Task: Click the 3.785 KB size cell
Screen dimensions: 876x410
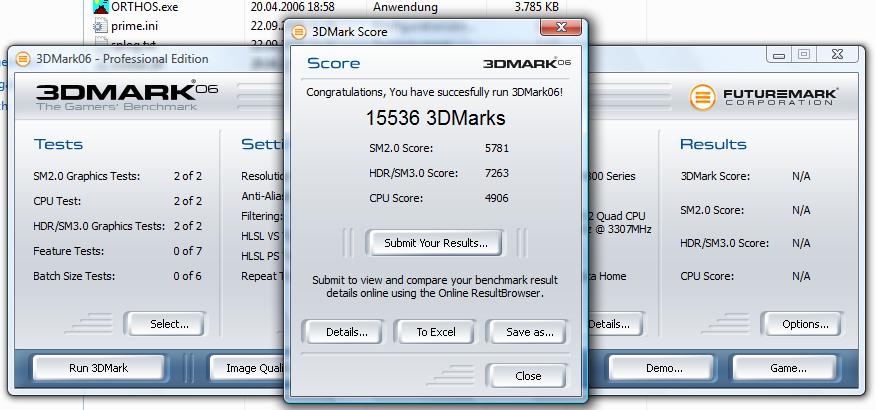Action: pos(535,7)
